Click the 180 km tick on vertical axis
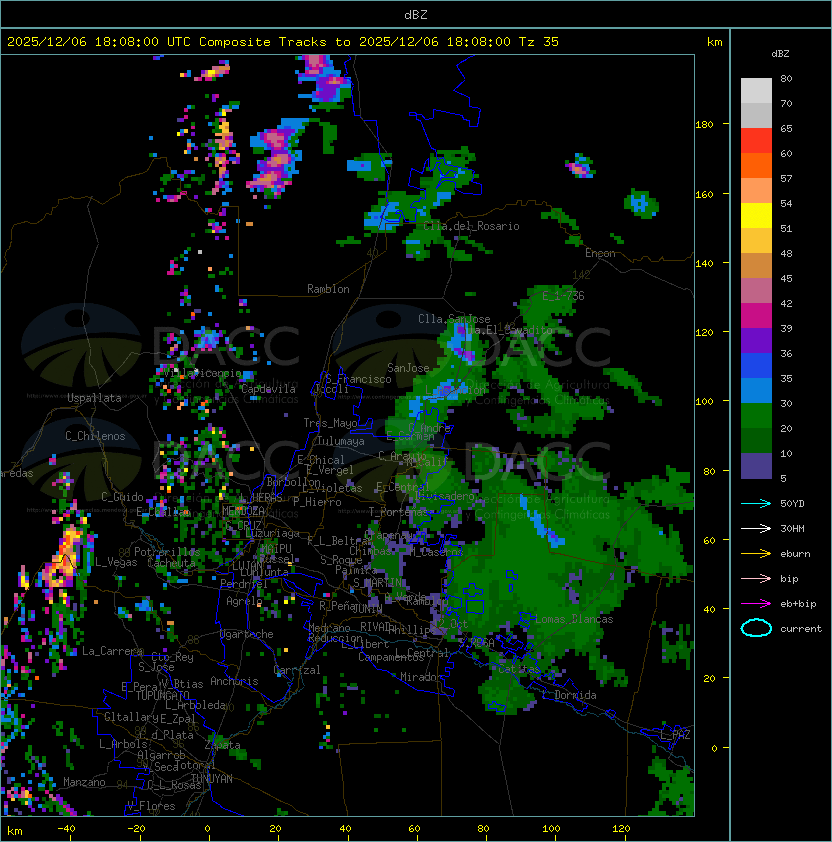The image size is (832, 842). 704,125
